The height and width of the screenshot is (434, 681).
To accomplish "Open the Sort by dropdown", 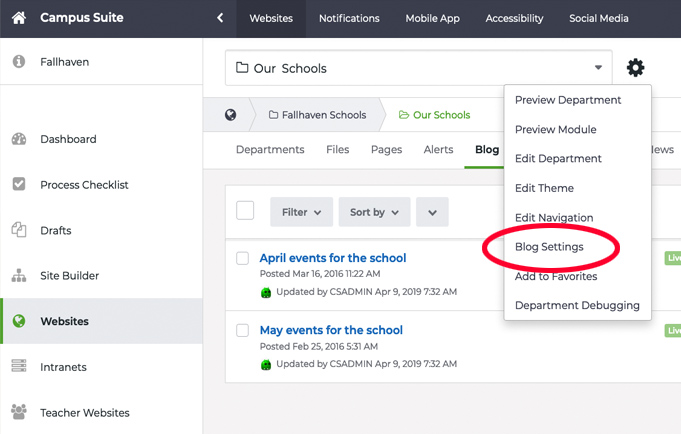I will click(374, 212).
